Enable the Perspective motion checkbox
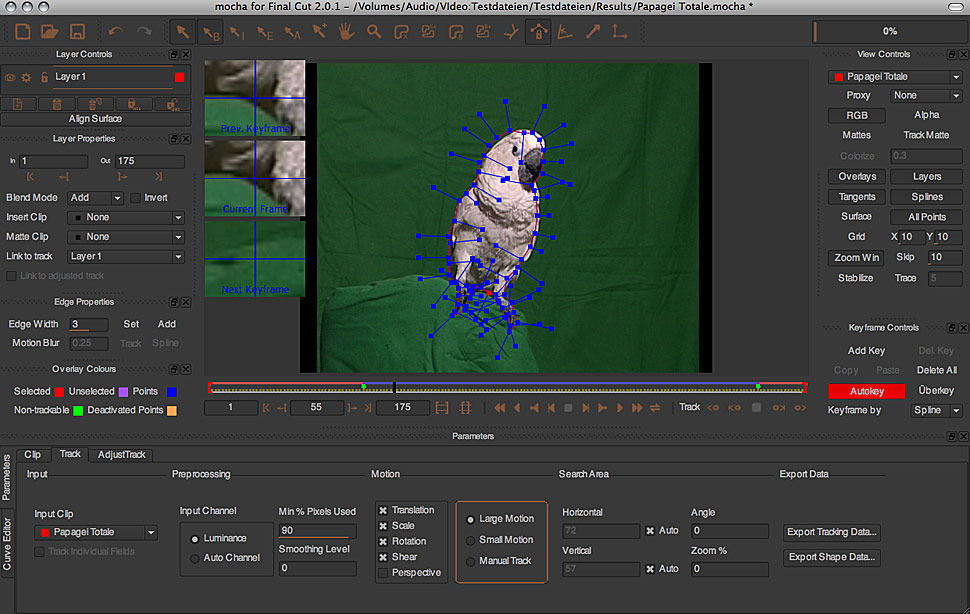 click(383, 573)
